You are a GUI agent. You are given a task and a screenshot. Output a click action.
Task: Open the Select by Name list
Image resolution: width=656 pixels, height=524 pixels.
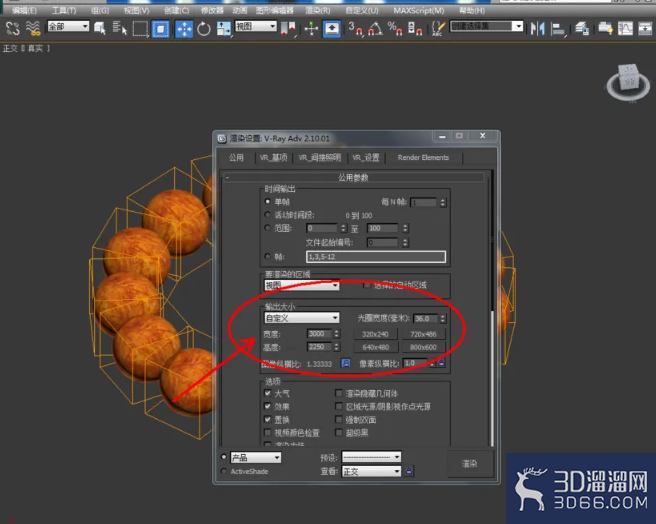click(120, 28)
